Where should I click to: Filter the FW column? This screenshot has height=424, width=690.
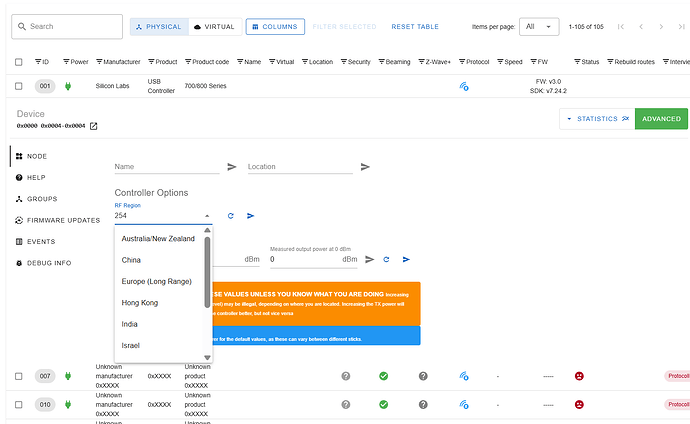click(x=534, y=62)
